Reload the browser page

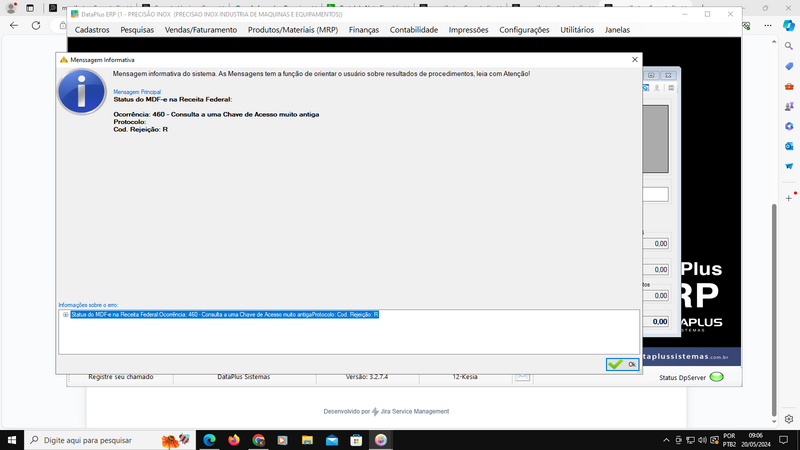tap(36, 25)
